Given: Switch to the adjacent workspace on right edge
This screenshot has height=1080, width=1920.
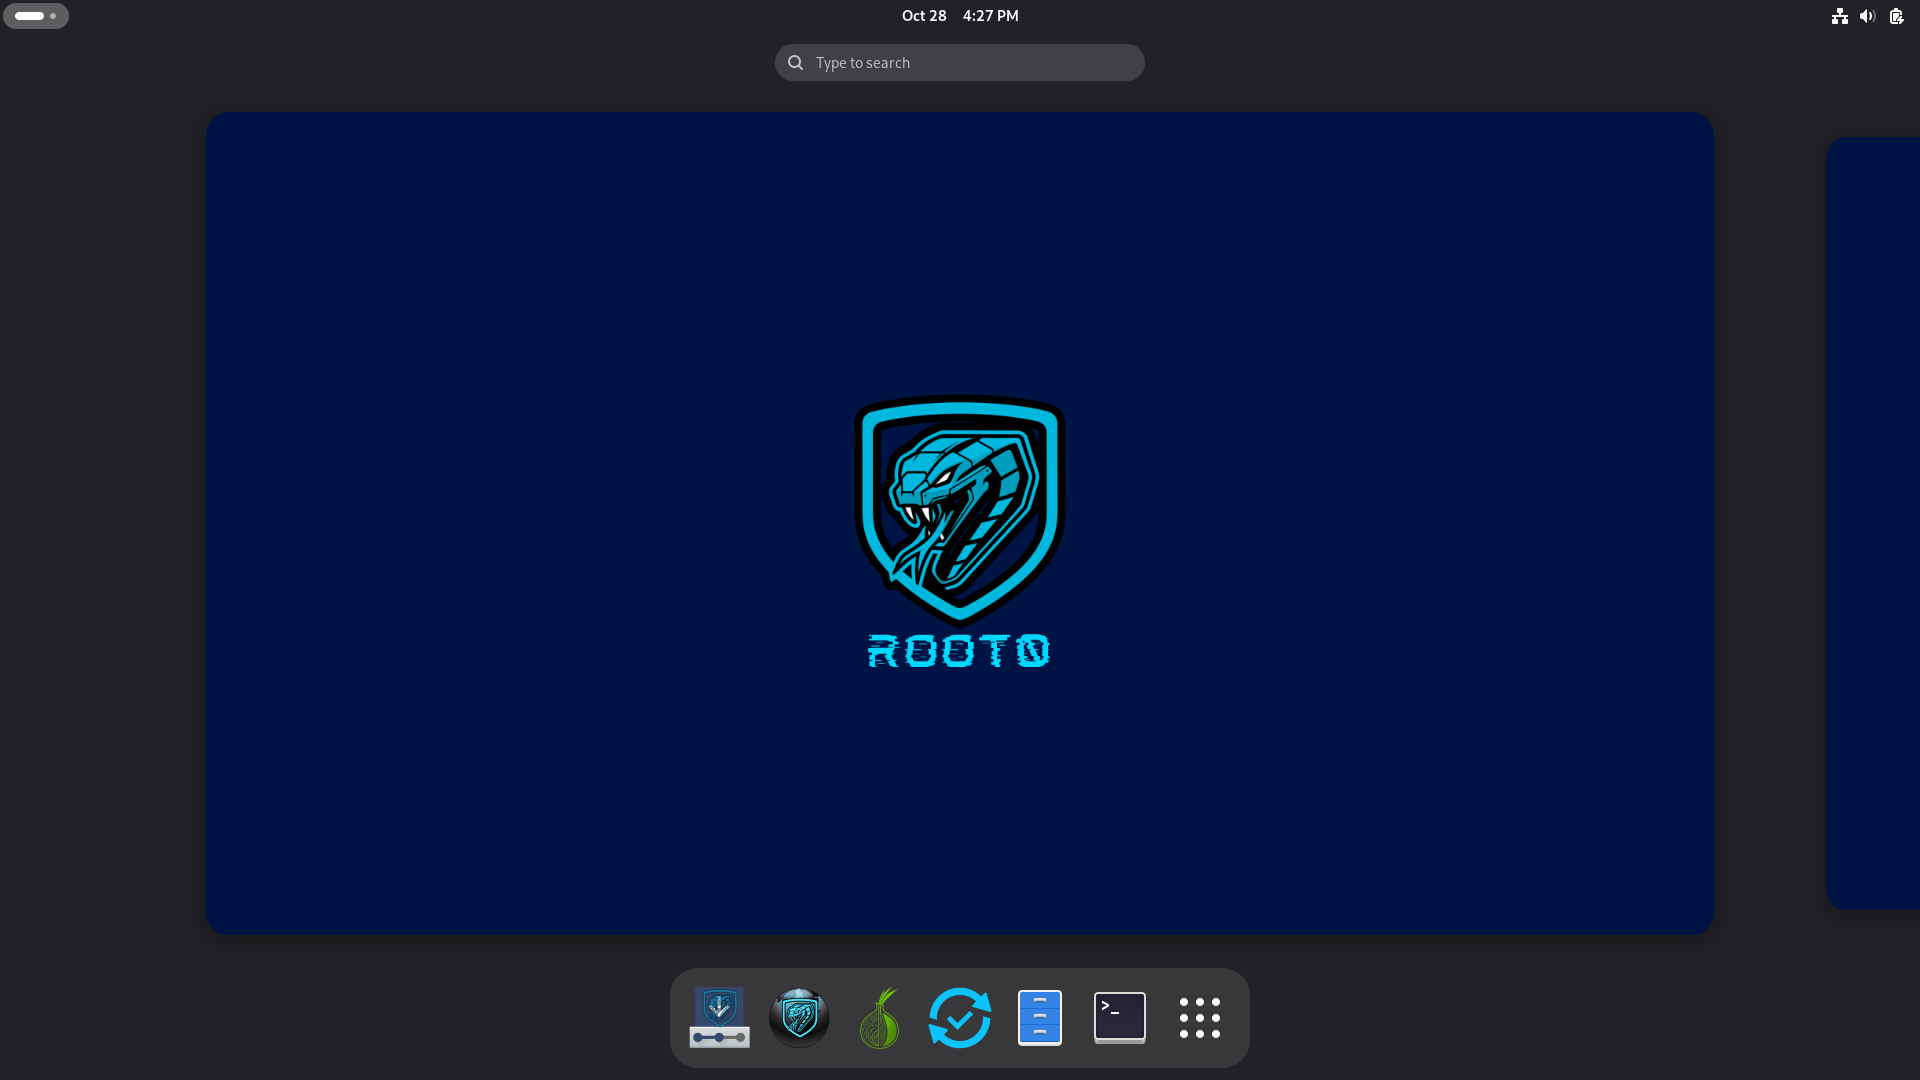Looking at the screenshot, I should pos(1875,523).
